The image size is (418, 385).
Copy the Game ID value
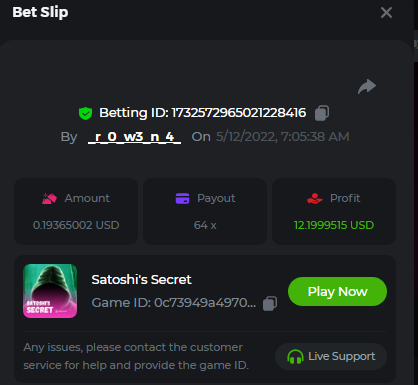pyautogui.click(x=270, y=304)
